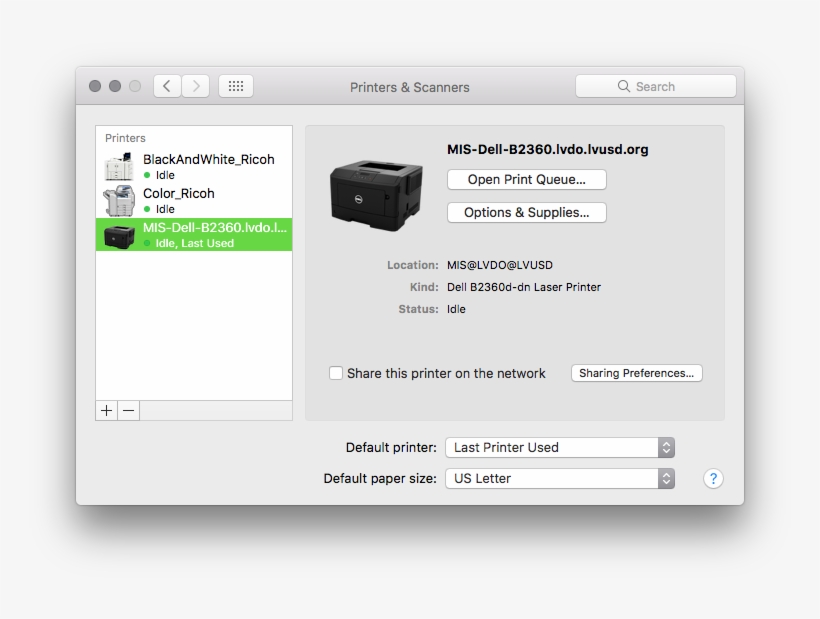Image resolution: width=820 pixels, height=619 pixels.
Task: Remove printer with the minus button
Action: [x=129, y=411]
